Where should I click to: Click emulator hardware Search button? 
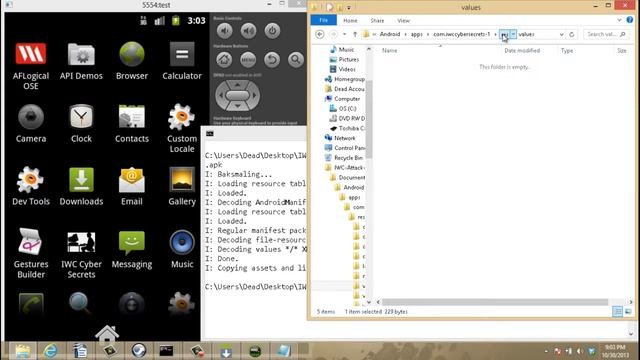coord(296,60)
